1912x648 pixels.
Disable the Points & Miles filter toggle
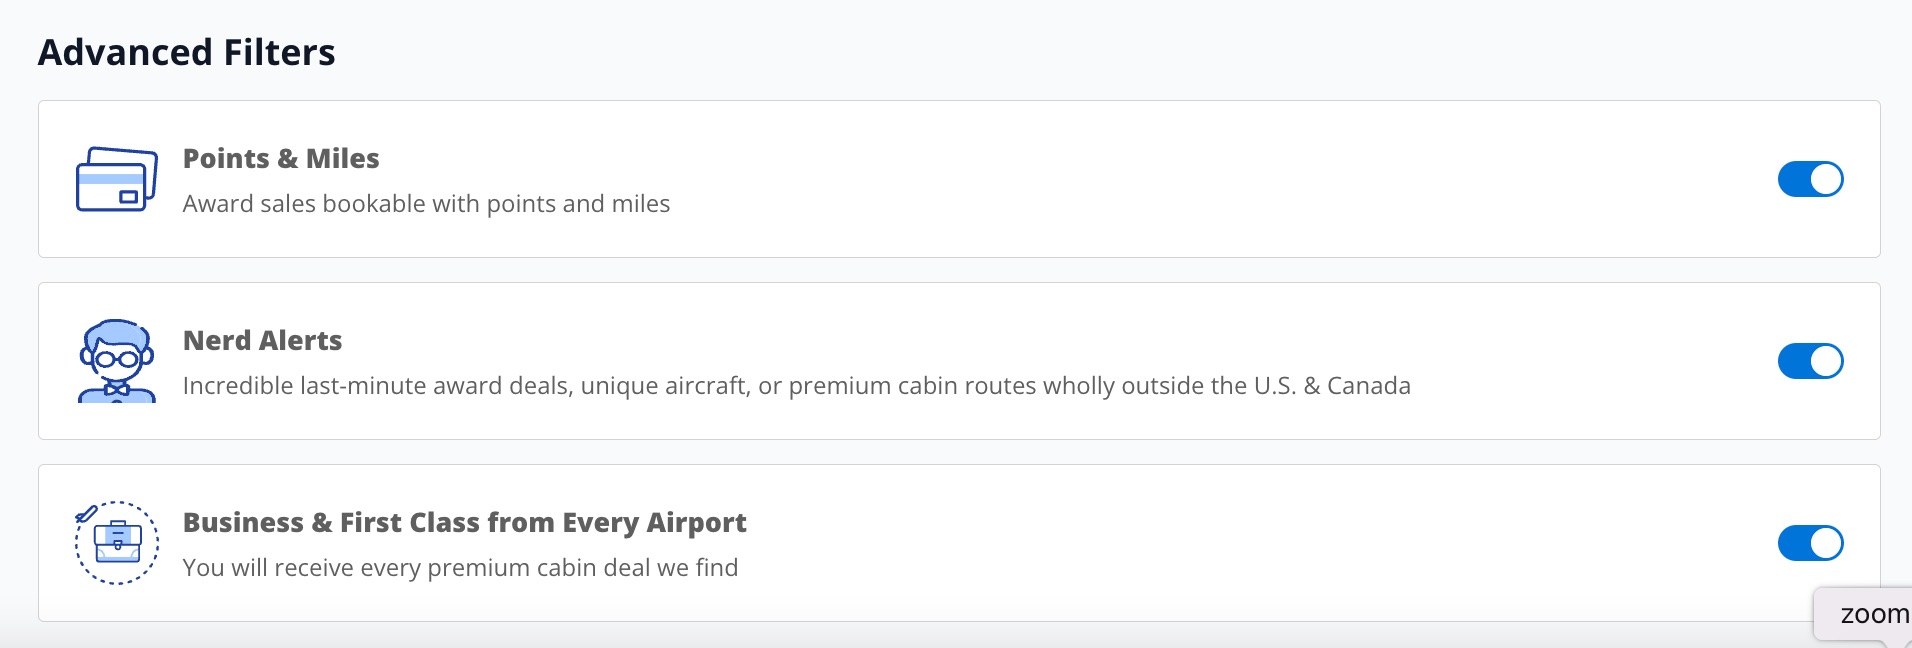click(1811, 179)
